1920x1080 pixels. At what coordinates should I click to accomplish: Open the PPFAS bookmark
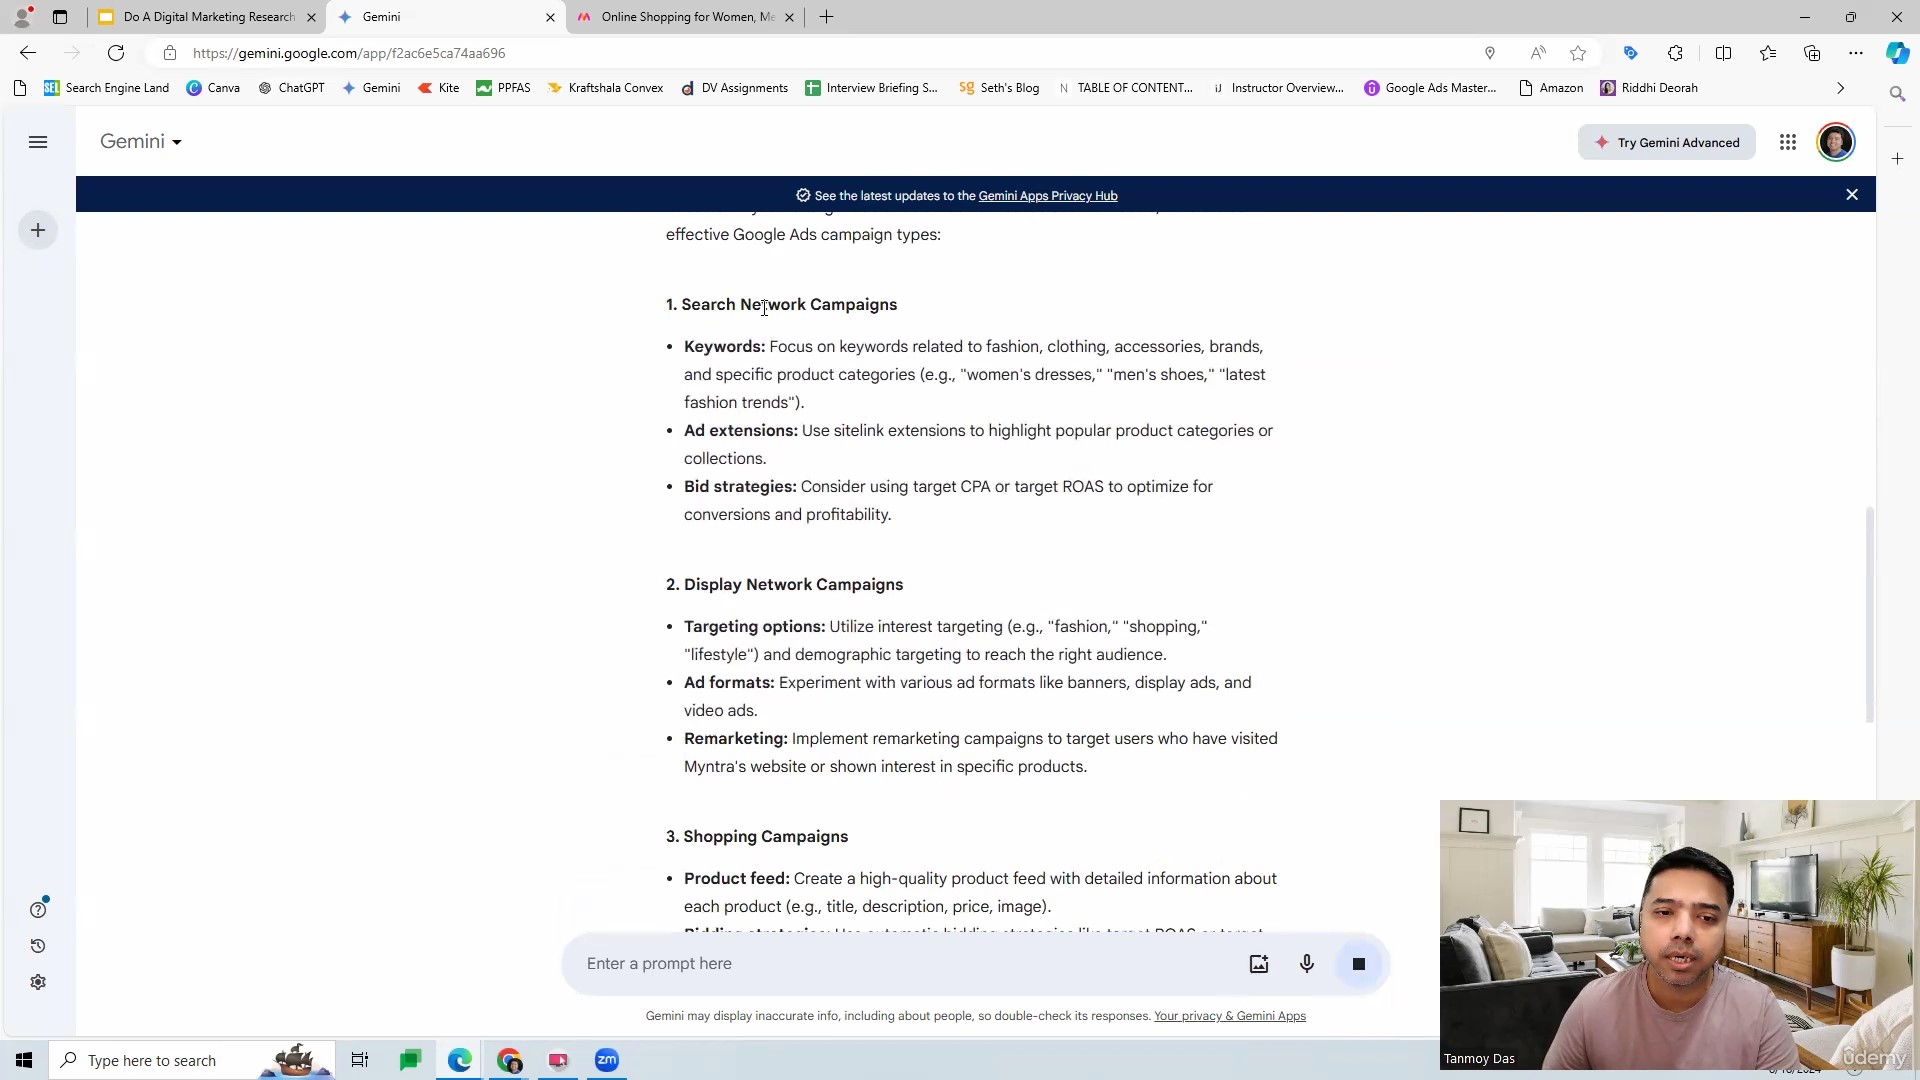(503, 88)
